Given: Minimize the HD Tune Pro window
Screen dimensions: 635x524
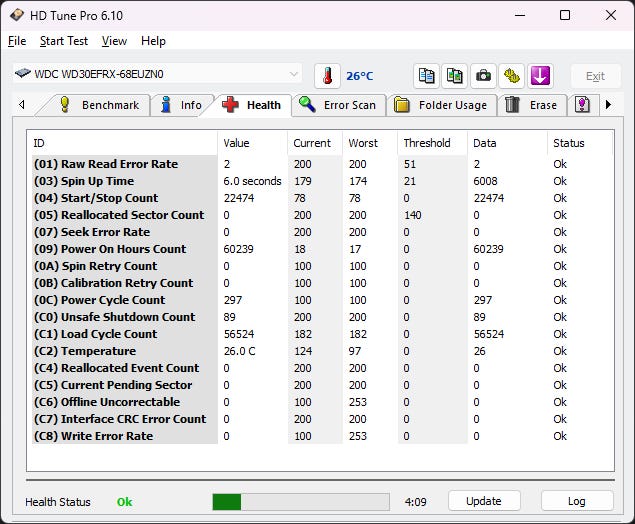Looking at the screenshot, I should point(520,15).
